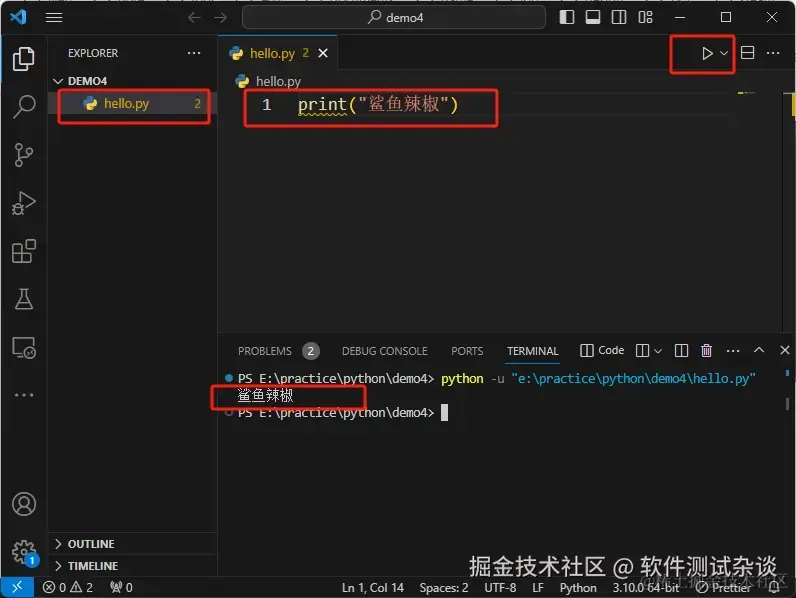Select language mode Python
The width and height of the screenshot is (796, 598).
(578, 588)
